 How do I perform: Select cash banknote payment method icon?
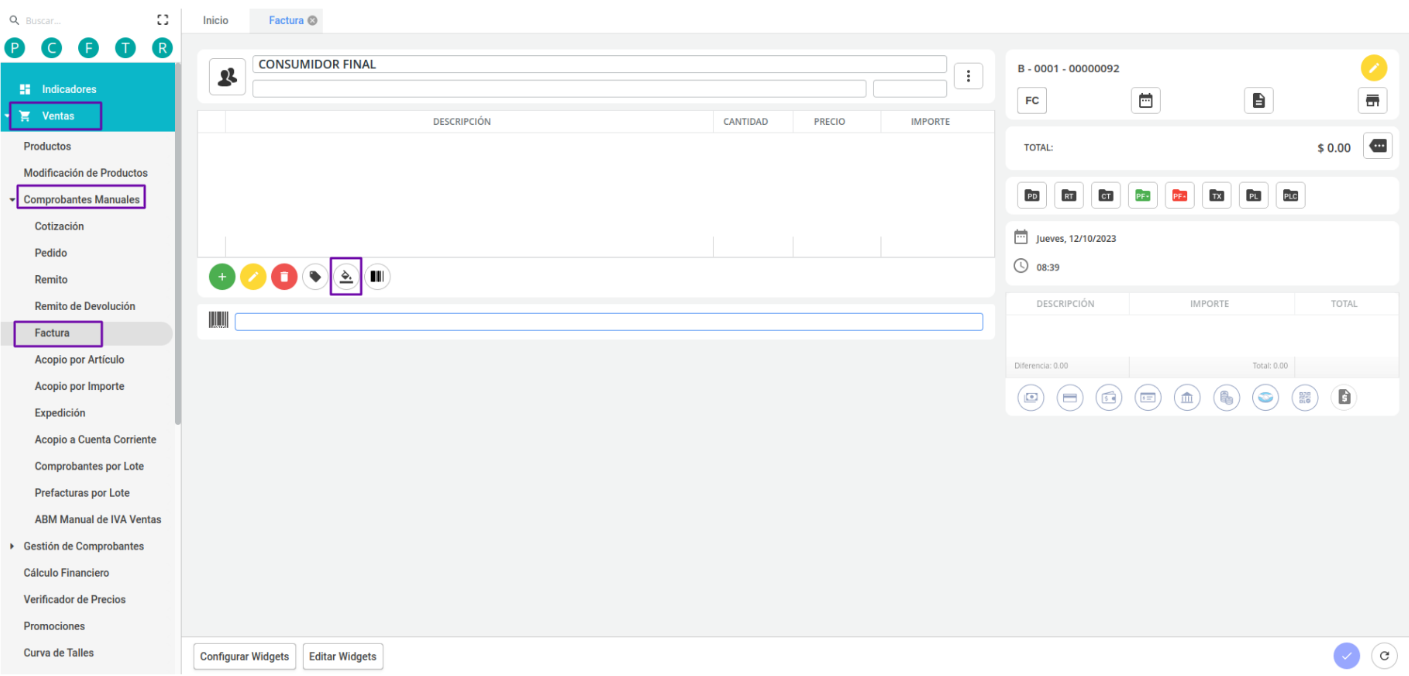(x=1031, y=398)
